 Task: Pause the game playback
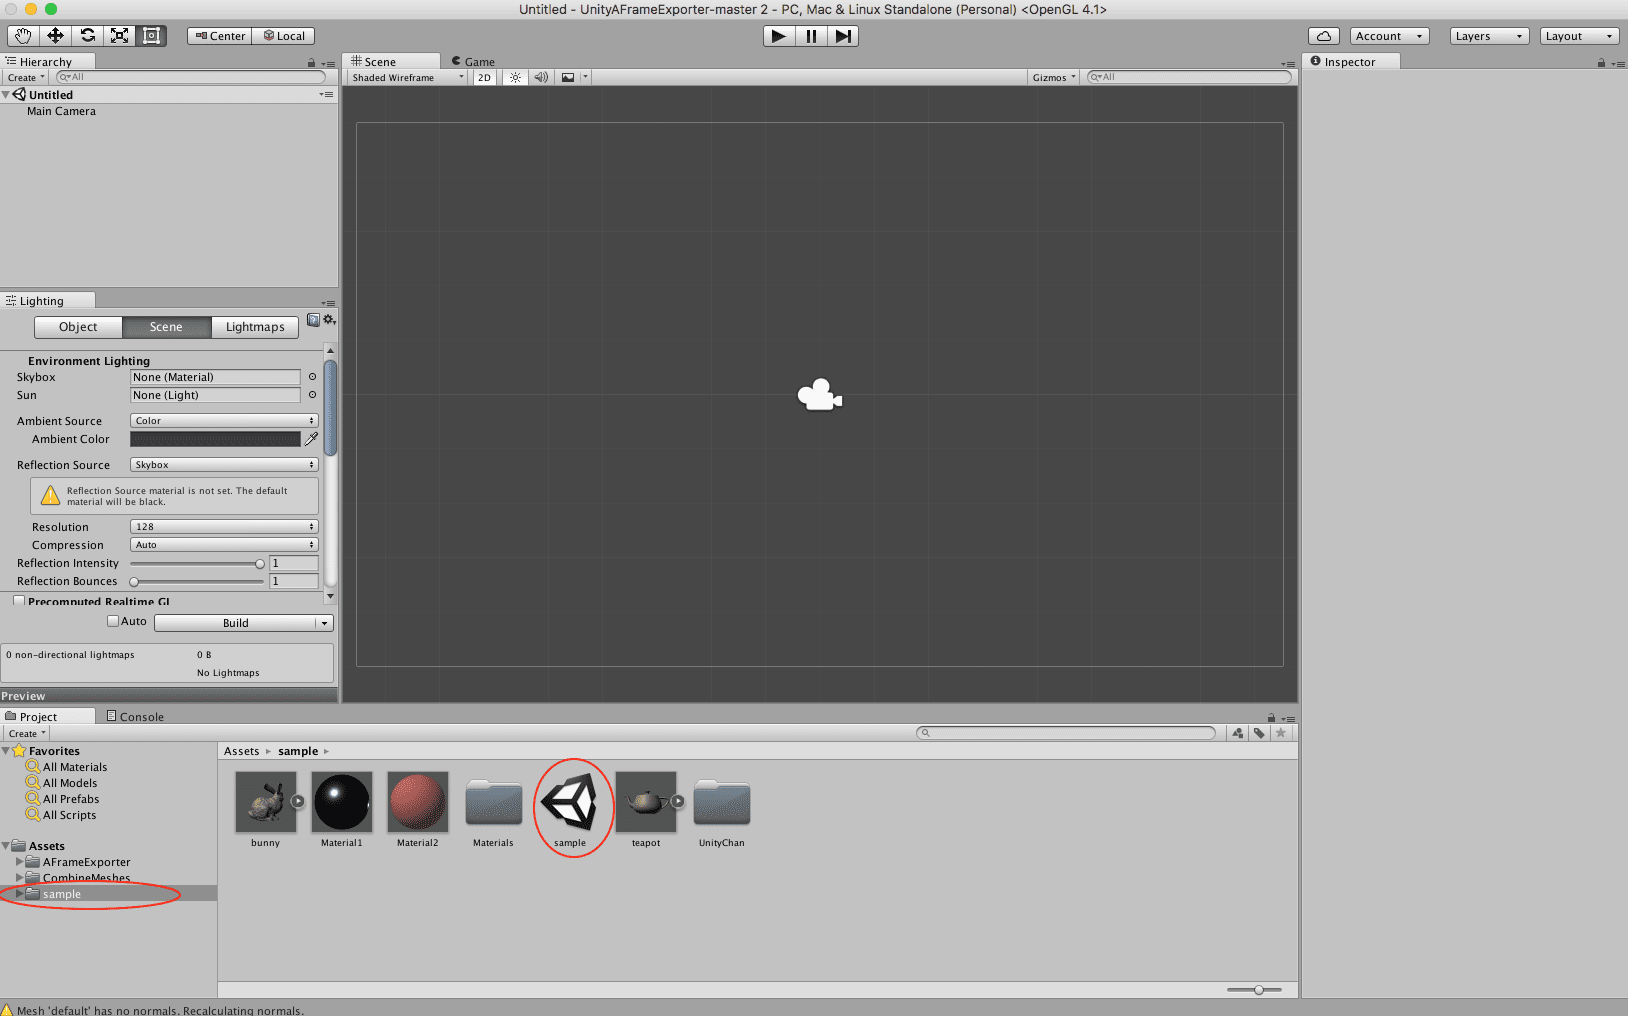(x=811, y=36)
